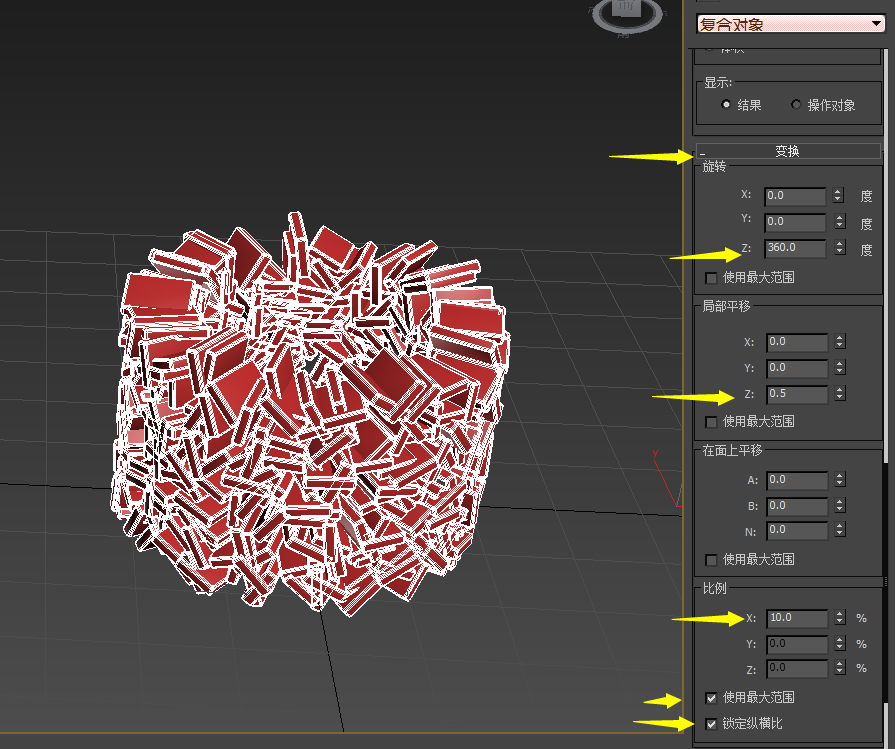Click the rotation Z field showing 360.0
The image size is (895, 749).
pyautogui.click(x=795, y=248)
